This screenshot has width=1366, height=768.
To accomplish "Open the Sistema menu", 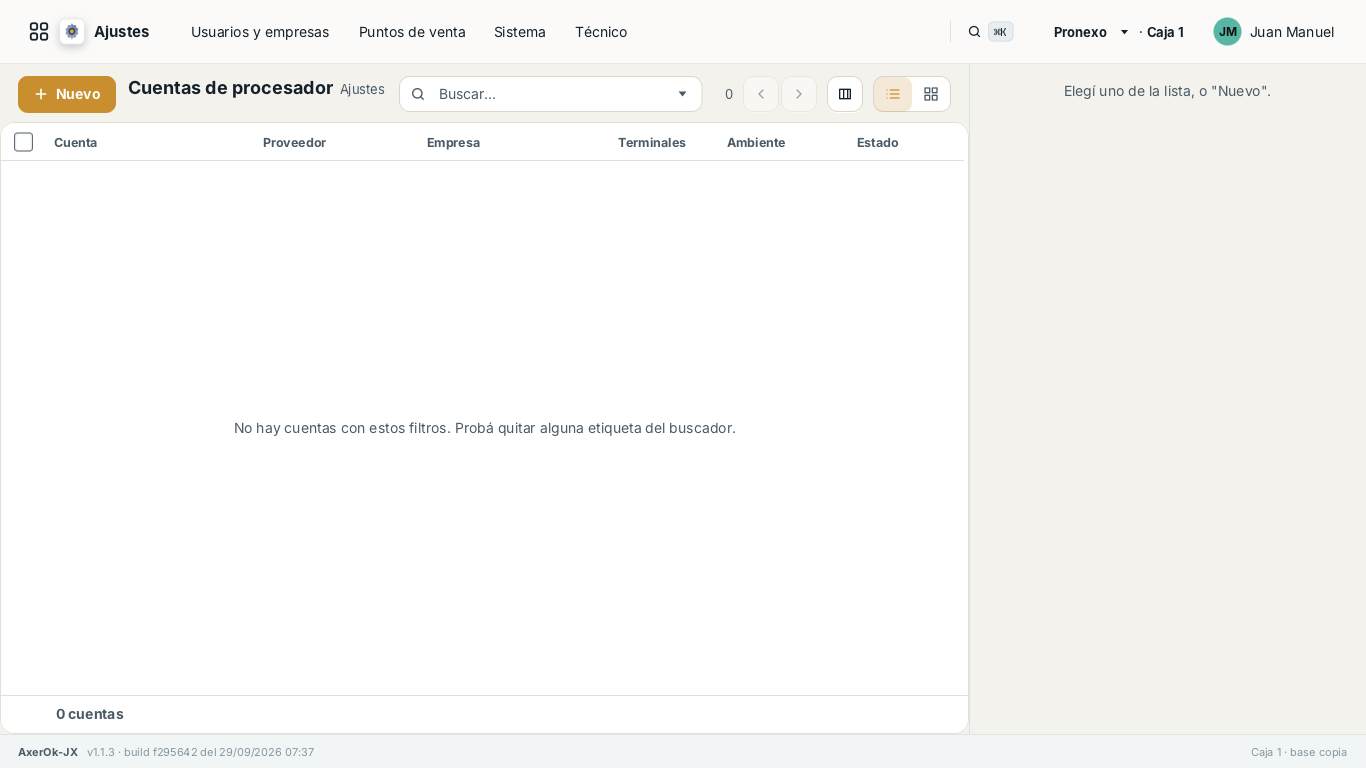I will click(520, 32).
